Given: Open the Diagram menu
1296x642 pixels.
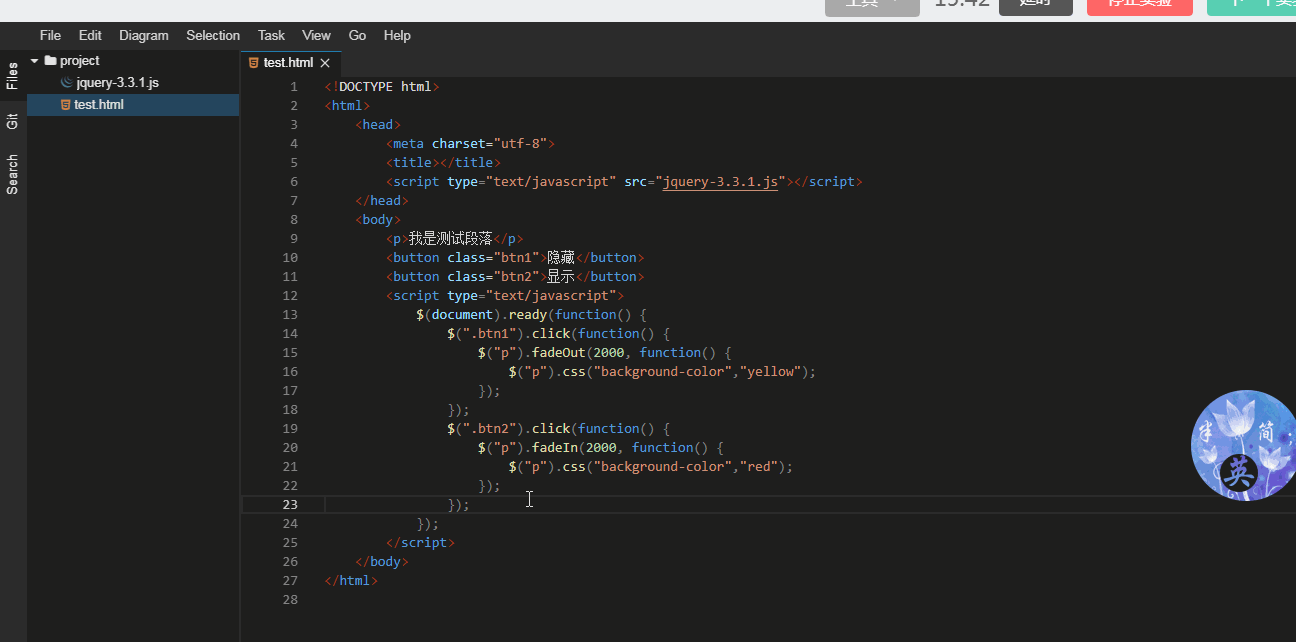Looking at the screenshot, I should 144,35.
